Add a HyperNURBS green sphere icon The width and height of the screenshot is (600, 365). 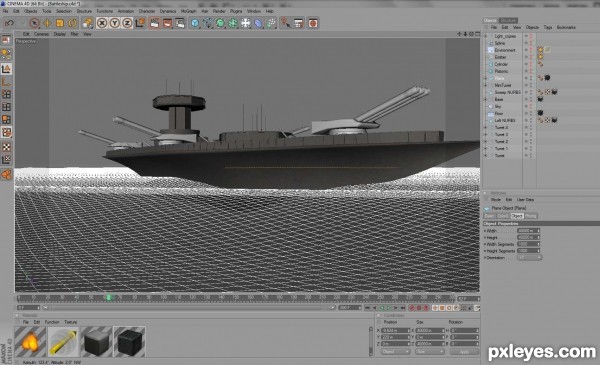(x=220, y=23)
